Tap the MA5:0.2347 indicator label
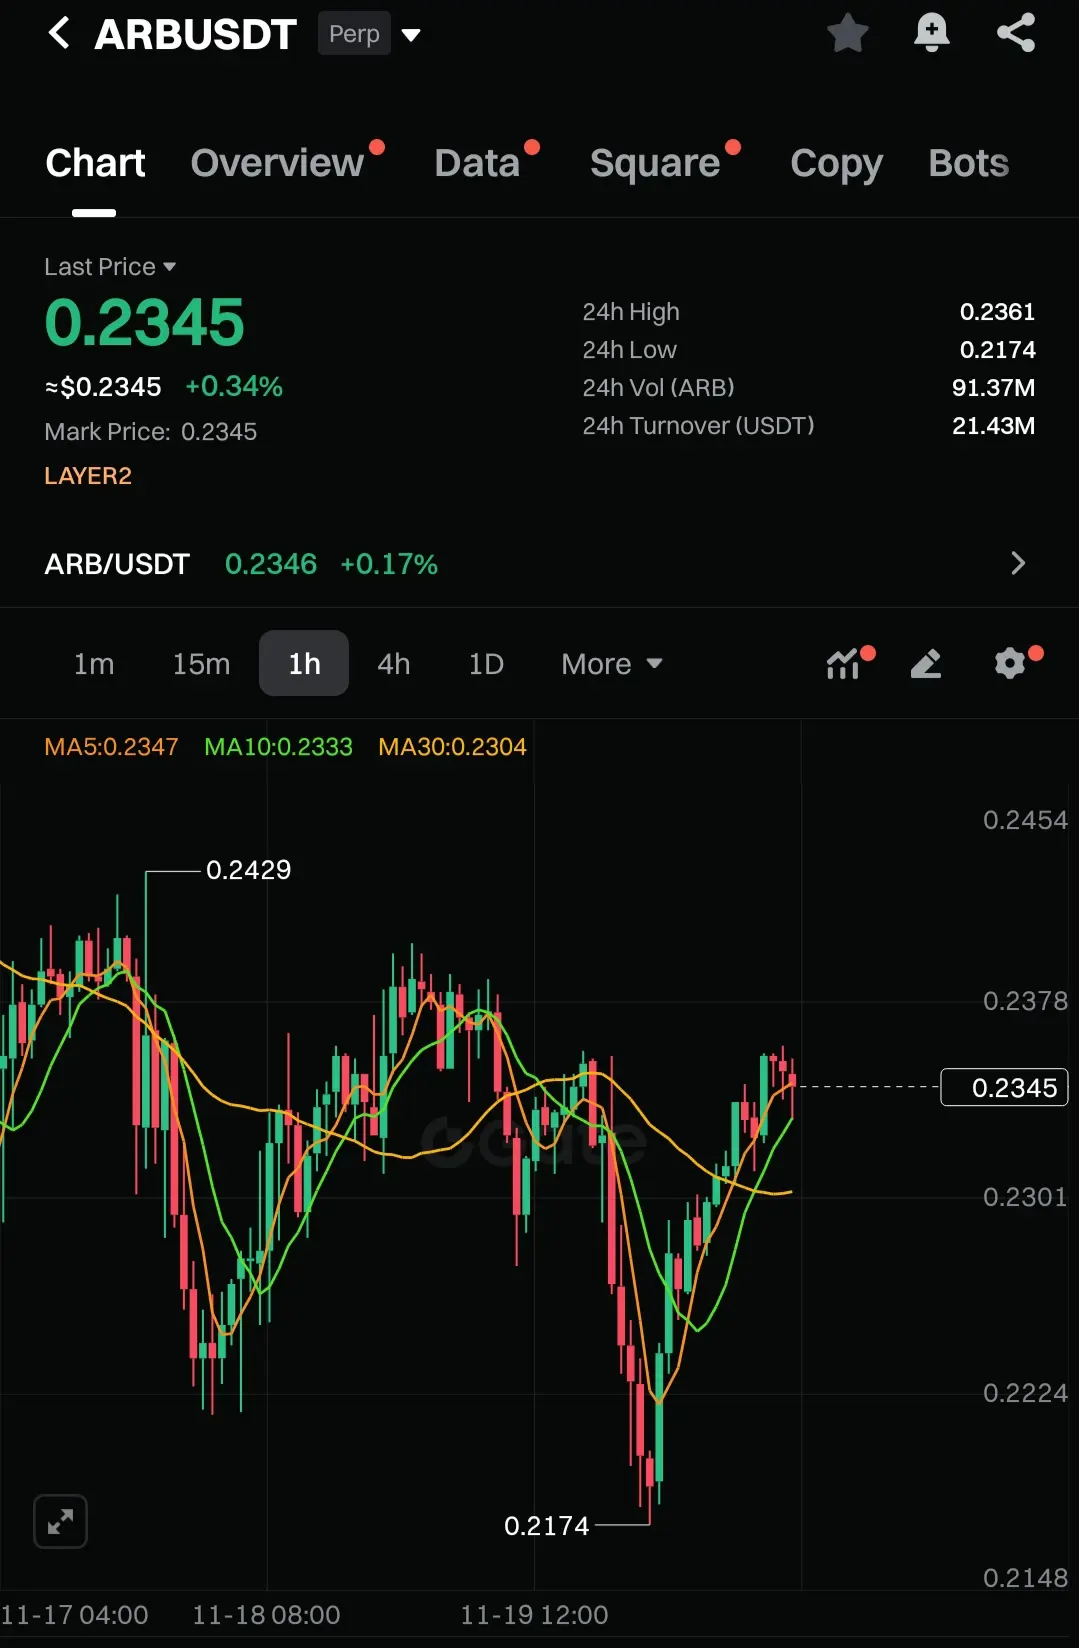Viewport: 1079px width, 1648px height. click(x=111, y=747)
